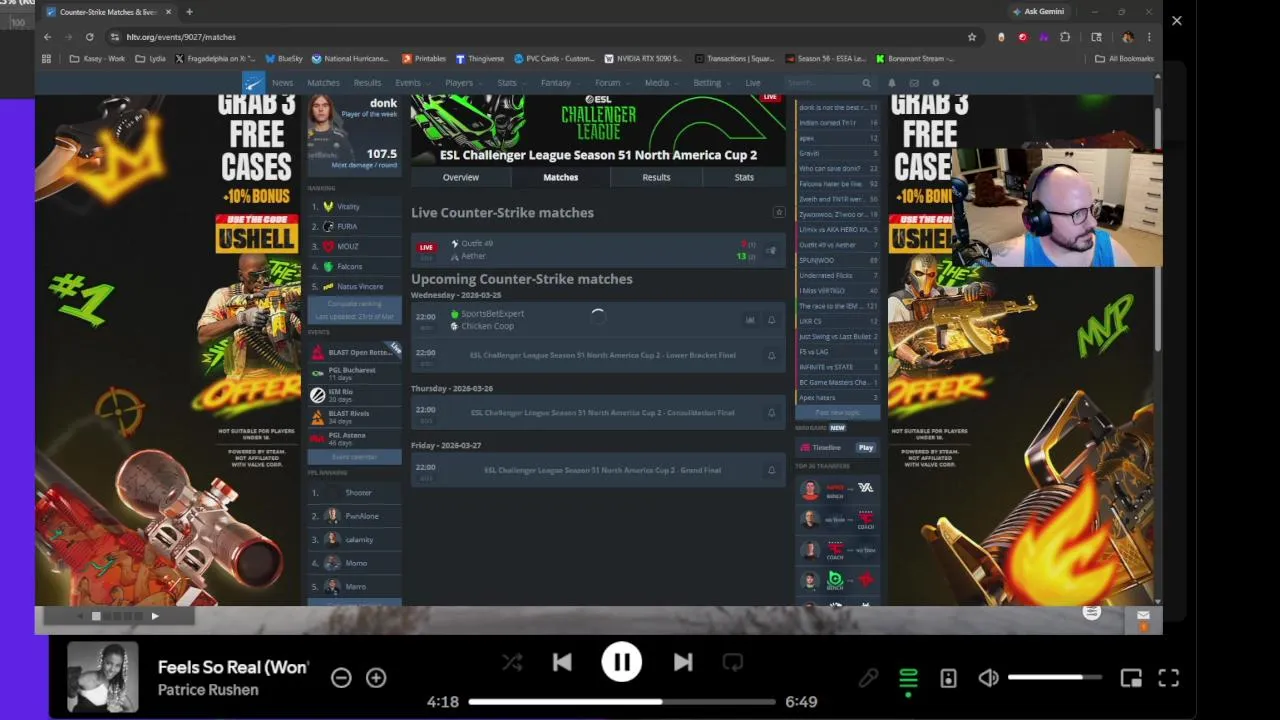This screenshot has width=1280, height=720.
Task: Open Spotify miniplayer
Action: [1131, 679]
